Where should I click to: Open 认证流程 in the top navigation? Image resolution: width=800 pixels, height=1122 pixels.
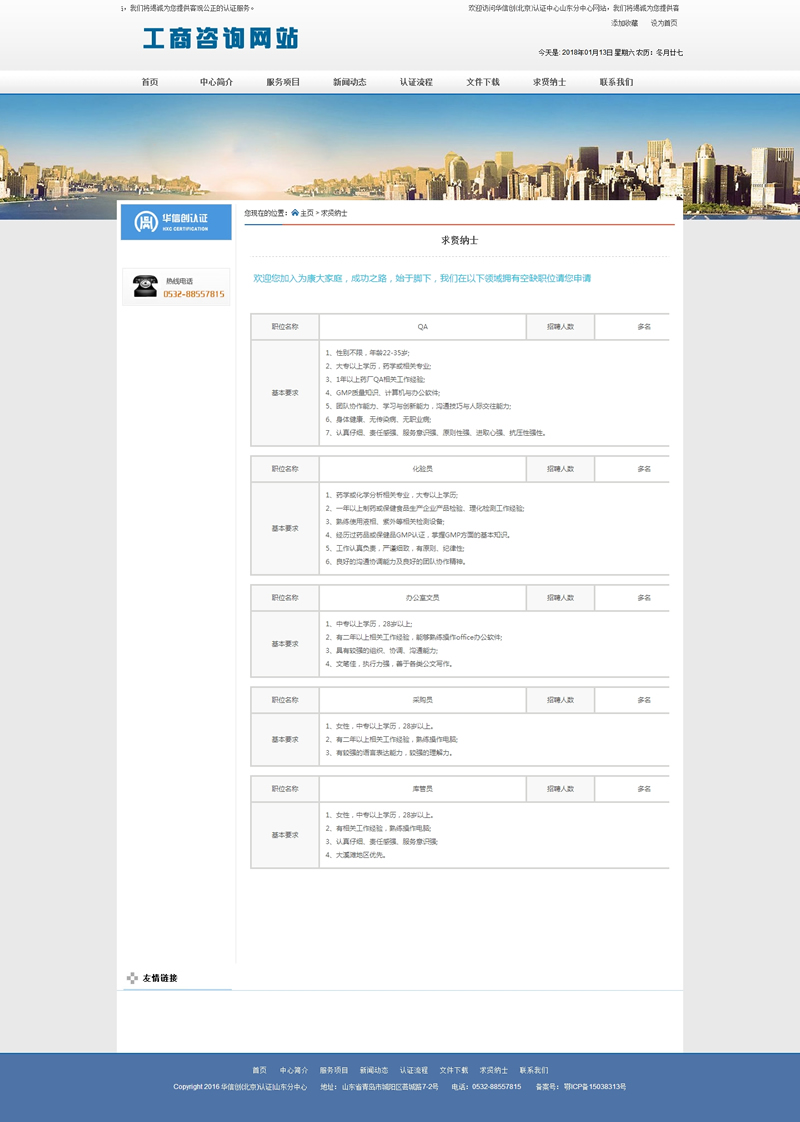(416, 82)
